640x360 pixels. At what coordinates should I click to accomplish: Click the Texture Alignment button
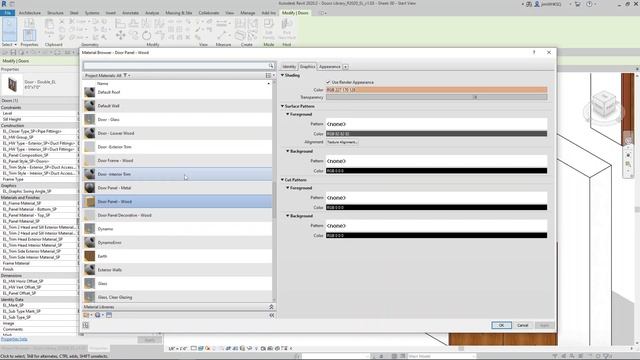(x=342, y=142)
